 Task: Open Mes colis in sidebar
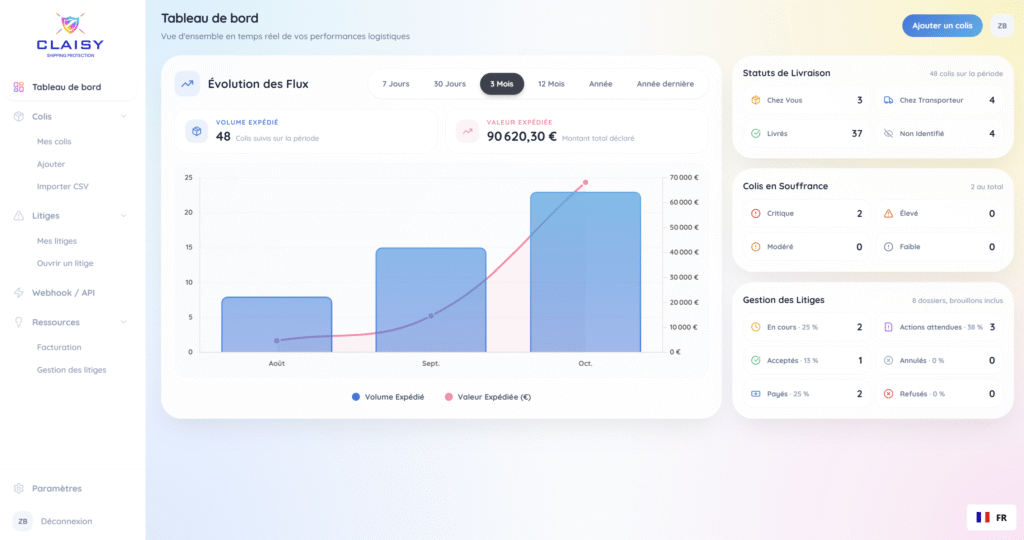[54, 142]
